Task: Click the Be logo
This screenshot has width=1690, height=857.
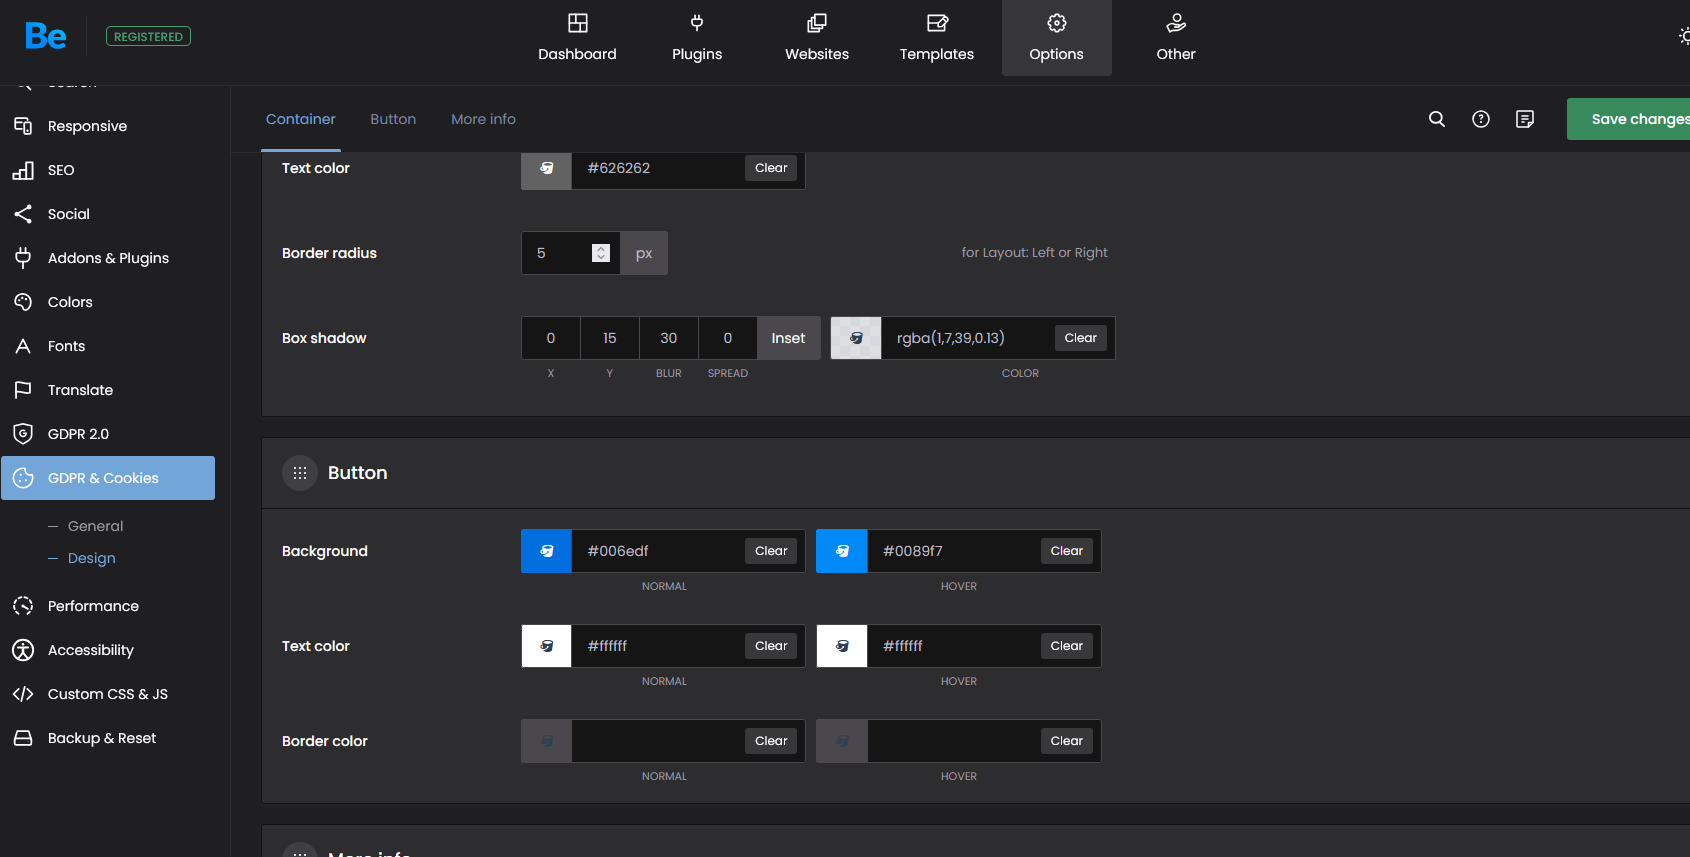Action: coord(46,37)
